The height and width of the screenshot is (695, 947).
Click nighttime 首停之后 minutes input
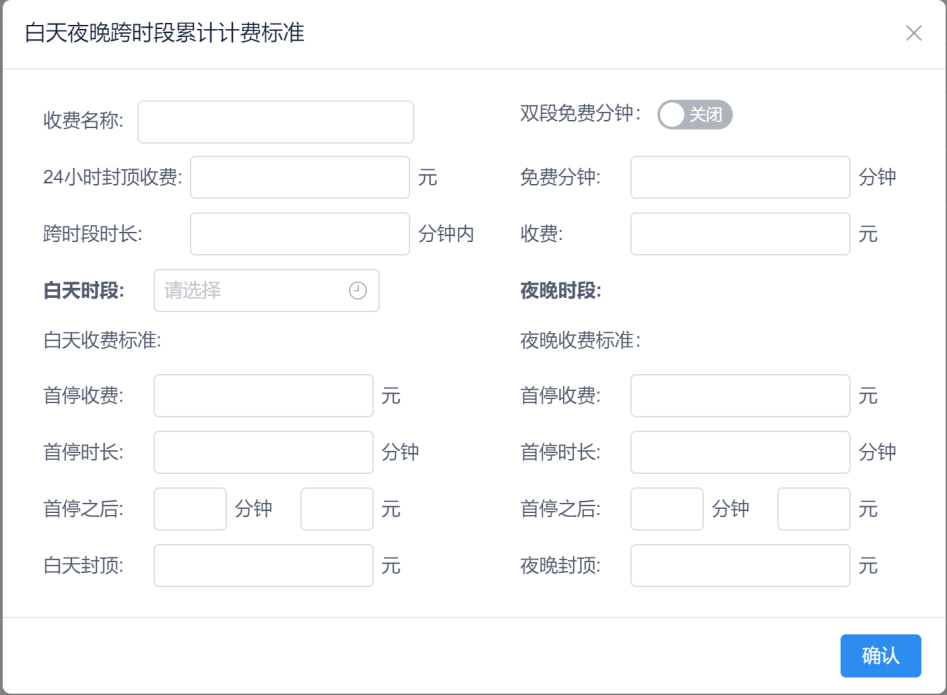(667, 509)
